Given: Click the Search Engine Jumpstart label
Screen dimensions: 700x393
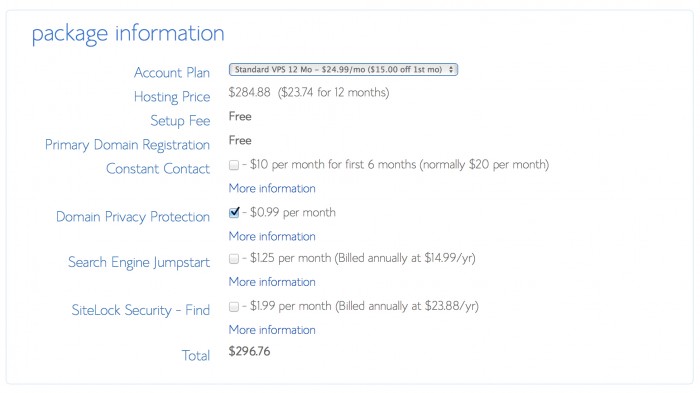Looking at the screenshot, I should (x=139, y=263).
